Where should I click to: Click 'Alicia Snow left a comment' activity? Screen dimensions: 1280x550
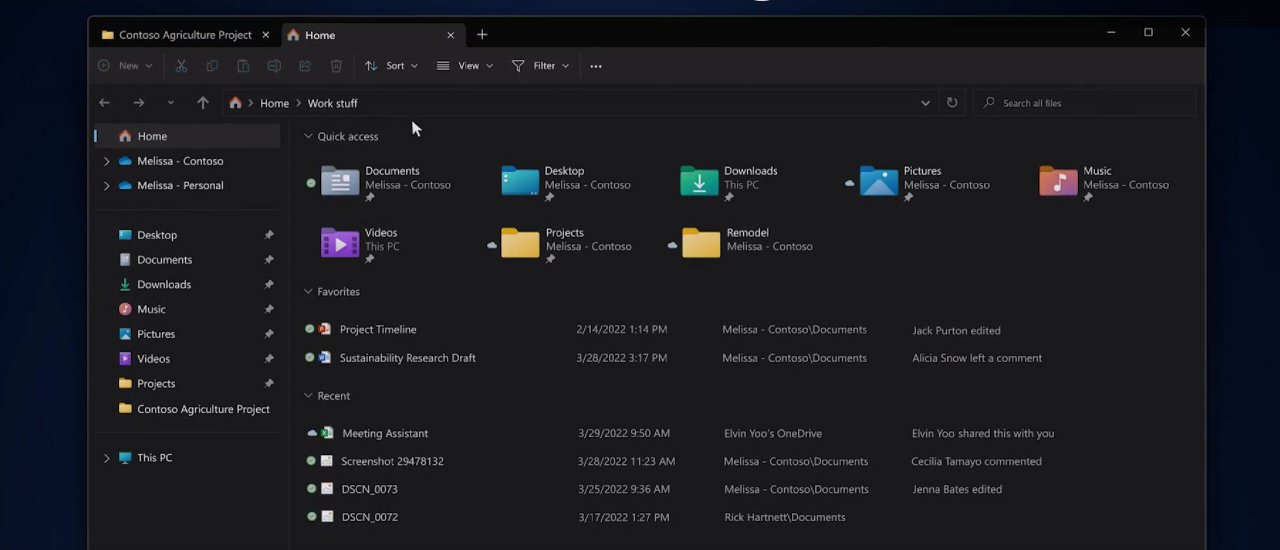(x=977, y=357)
